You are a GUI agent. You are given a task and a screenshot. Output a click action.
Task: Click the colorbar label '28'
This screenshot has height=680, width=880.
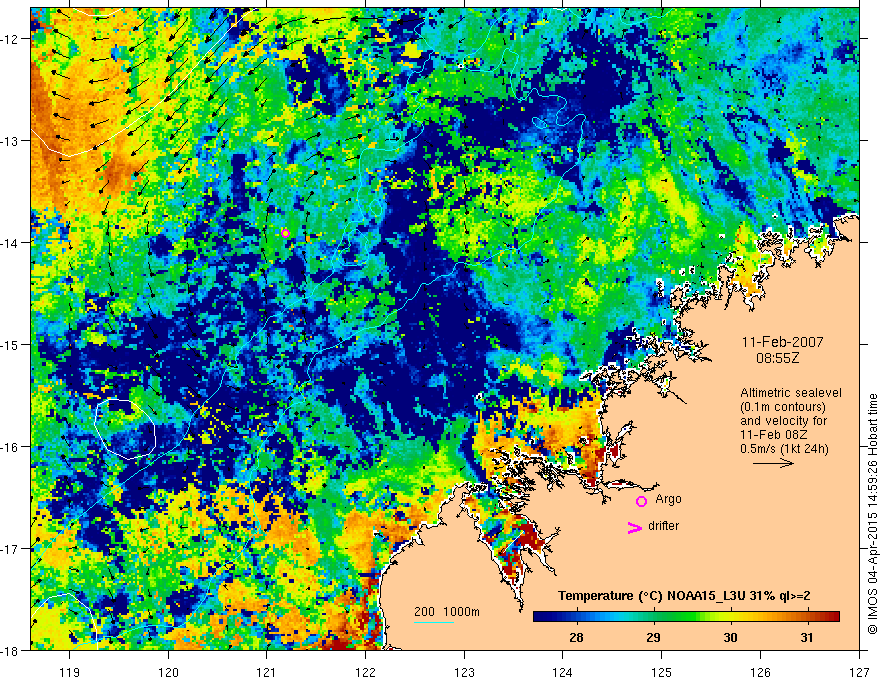[x=576, y=637]
